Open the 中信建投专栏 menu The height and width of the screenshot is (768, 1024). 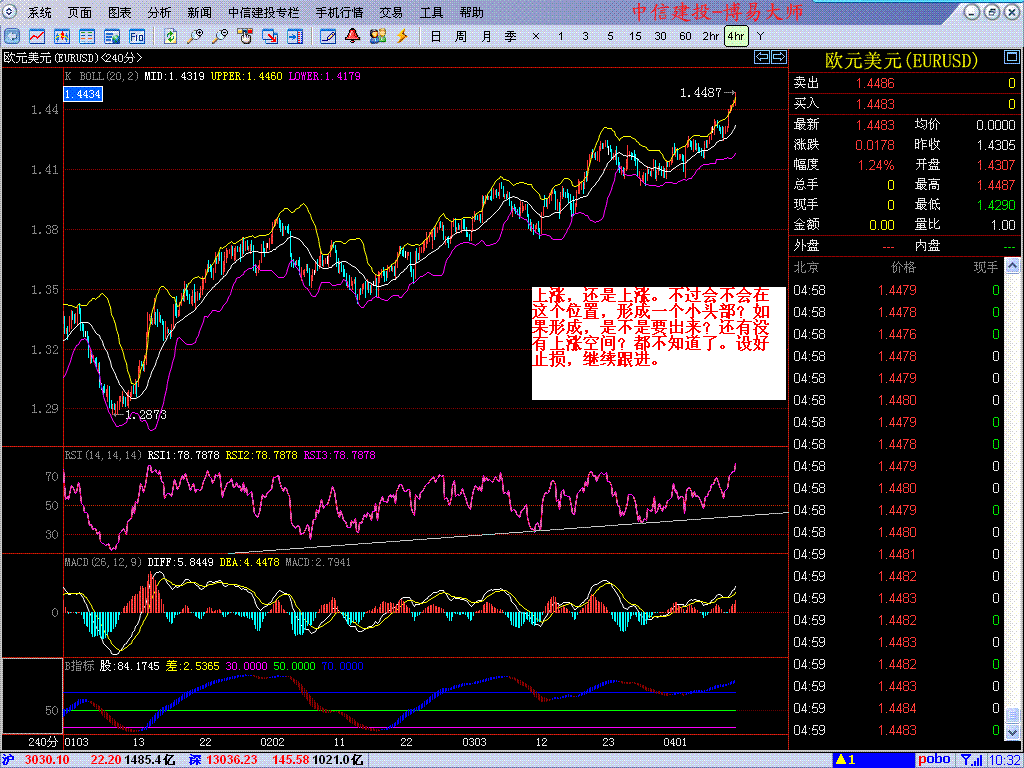click(x=264, y=13)
